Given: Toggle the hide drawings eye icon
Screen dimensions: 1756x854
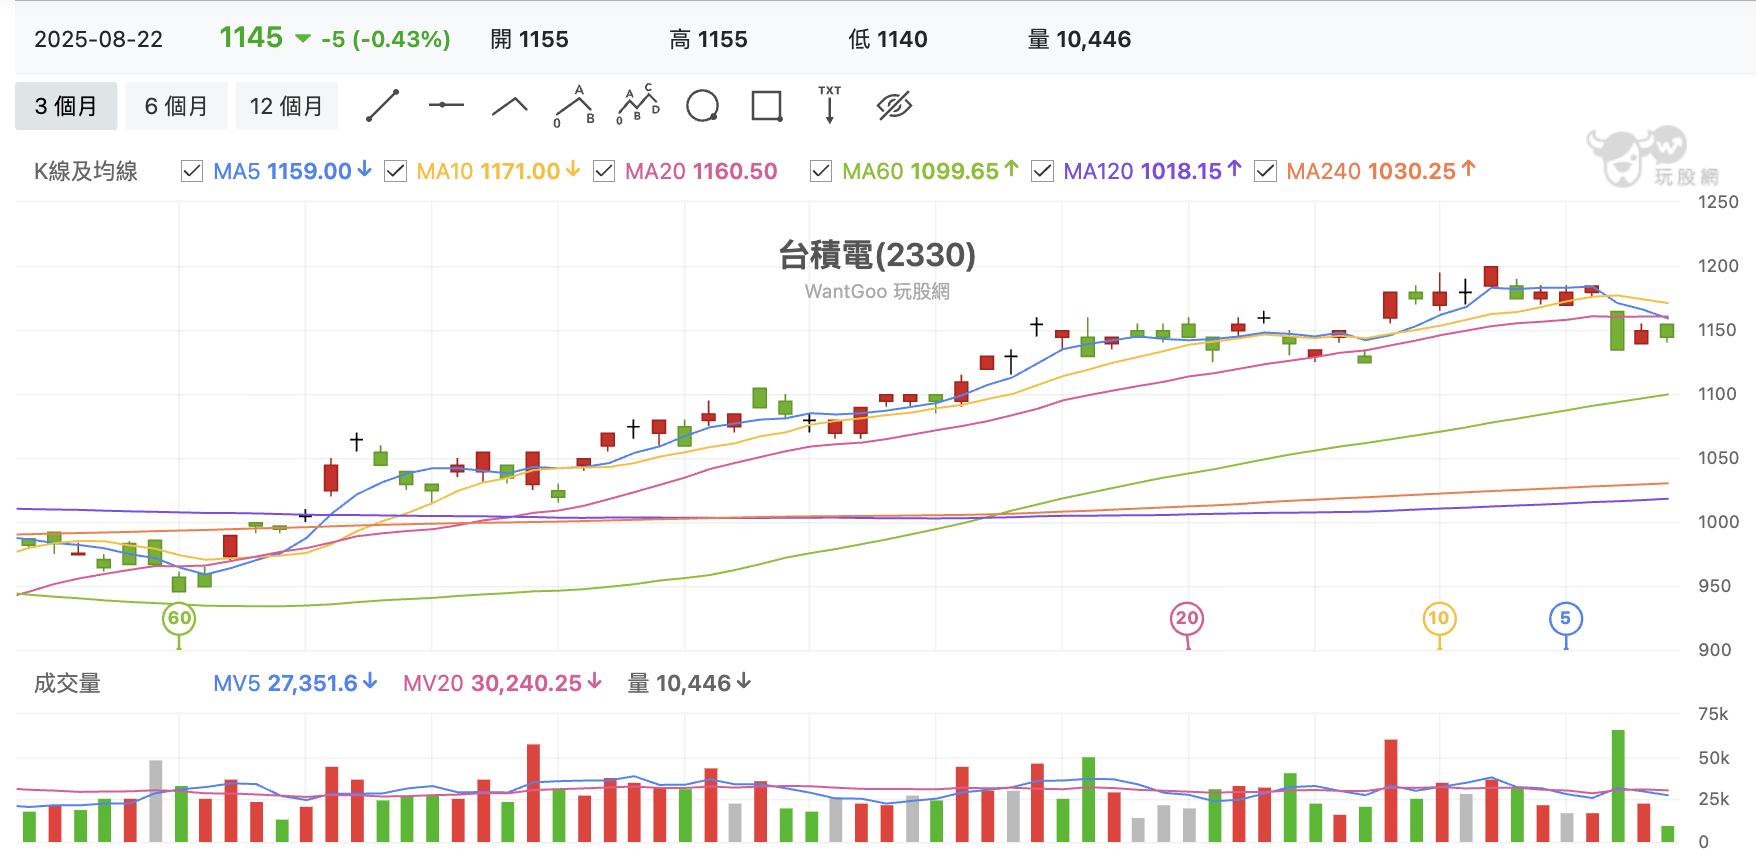Looking at the screenshot, I should 894,105.
